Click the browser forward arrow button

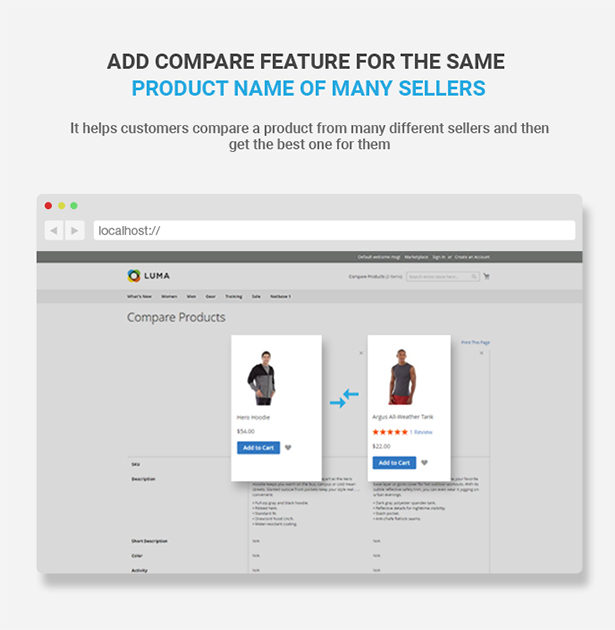point(75,231)
